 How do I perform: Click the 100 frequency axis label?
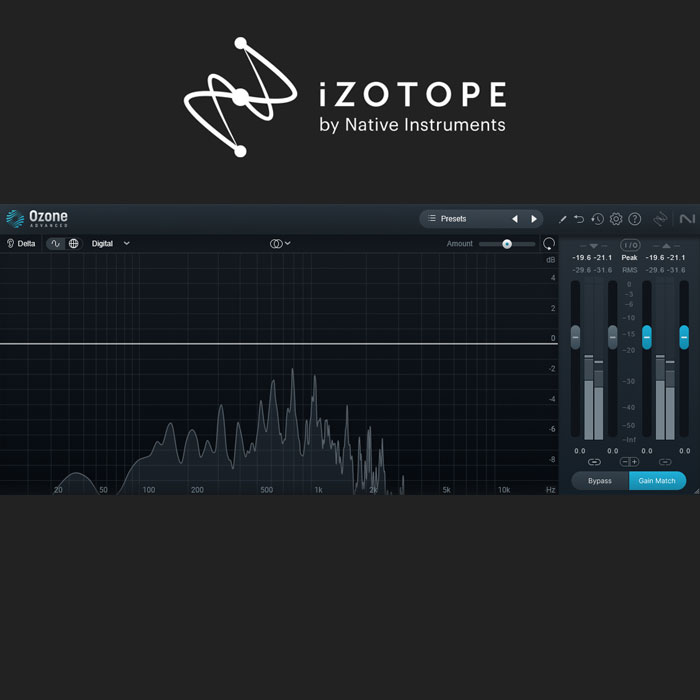(149, 490)
